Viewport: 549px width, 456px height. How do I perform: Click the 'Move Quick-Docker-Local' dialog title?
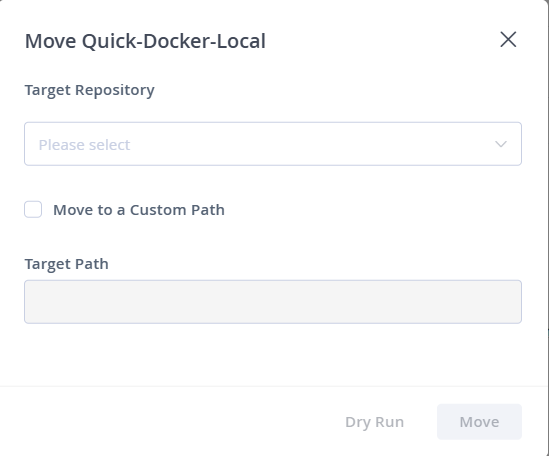tap(145, 41)
